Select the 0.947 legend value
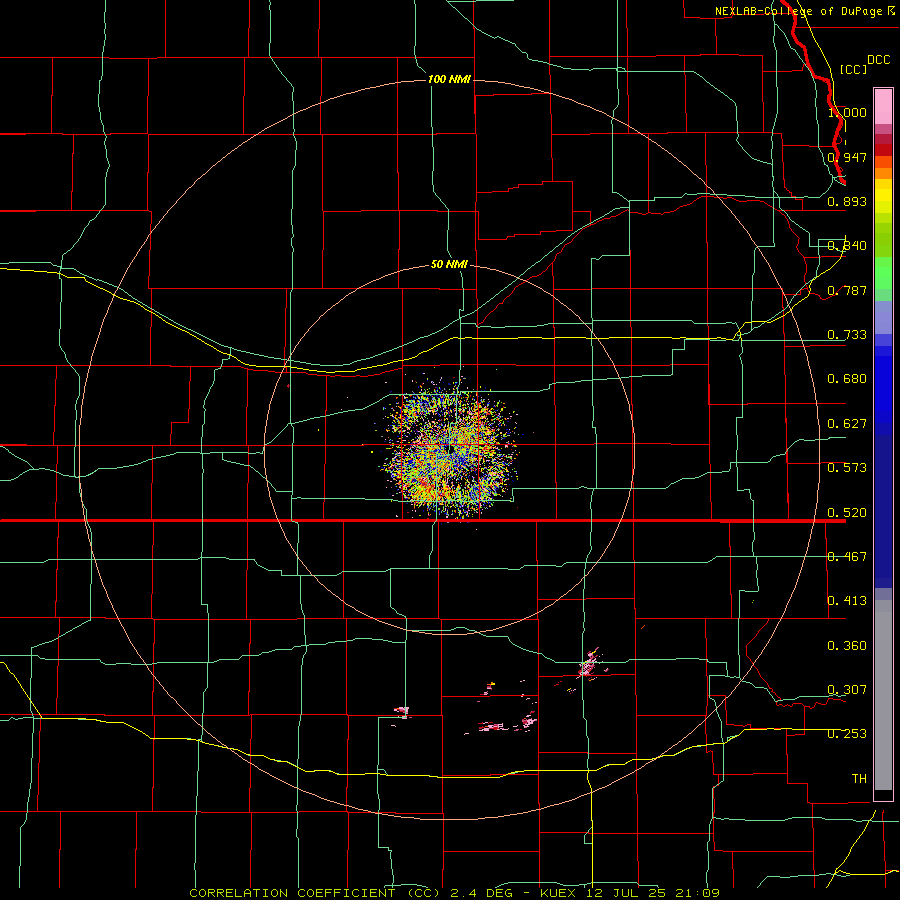This screenshot has height=900, width=900. coord(847,157)
